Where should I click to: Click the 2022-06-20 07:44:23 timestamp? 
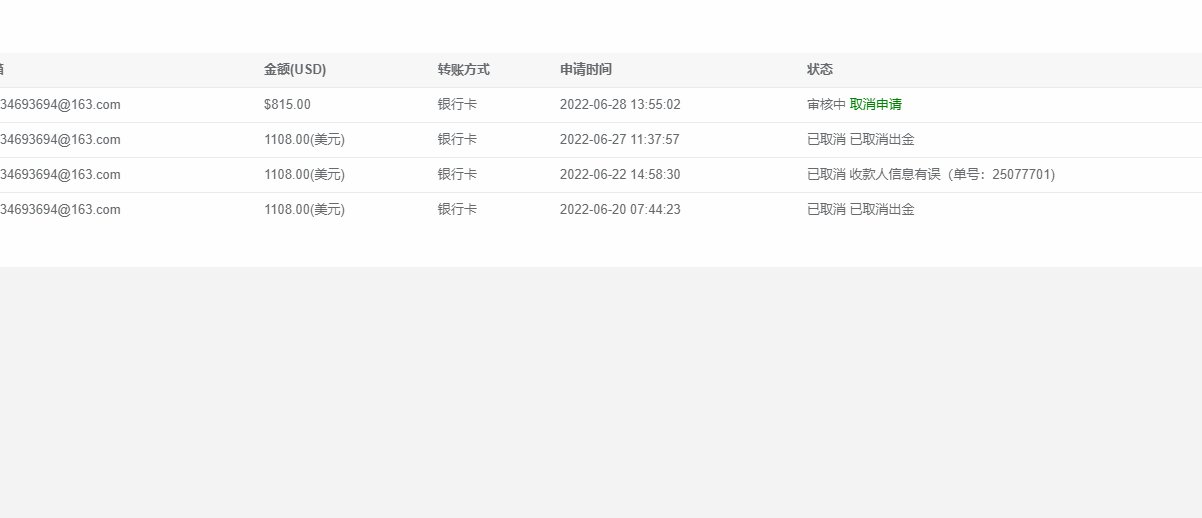coord(620,210)
